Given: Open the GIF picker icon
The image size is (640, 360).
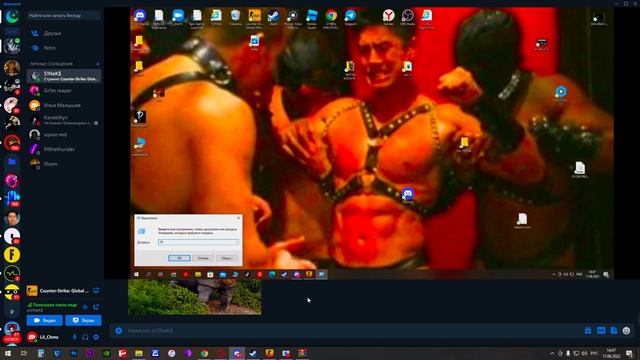Looking at the screenshot, I should (x=601, y=331).
